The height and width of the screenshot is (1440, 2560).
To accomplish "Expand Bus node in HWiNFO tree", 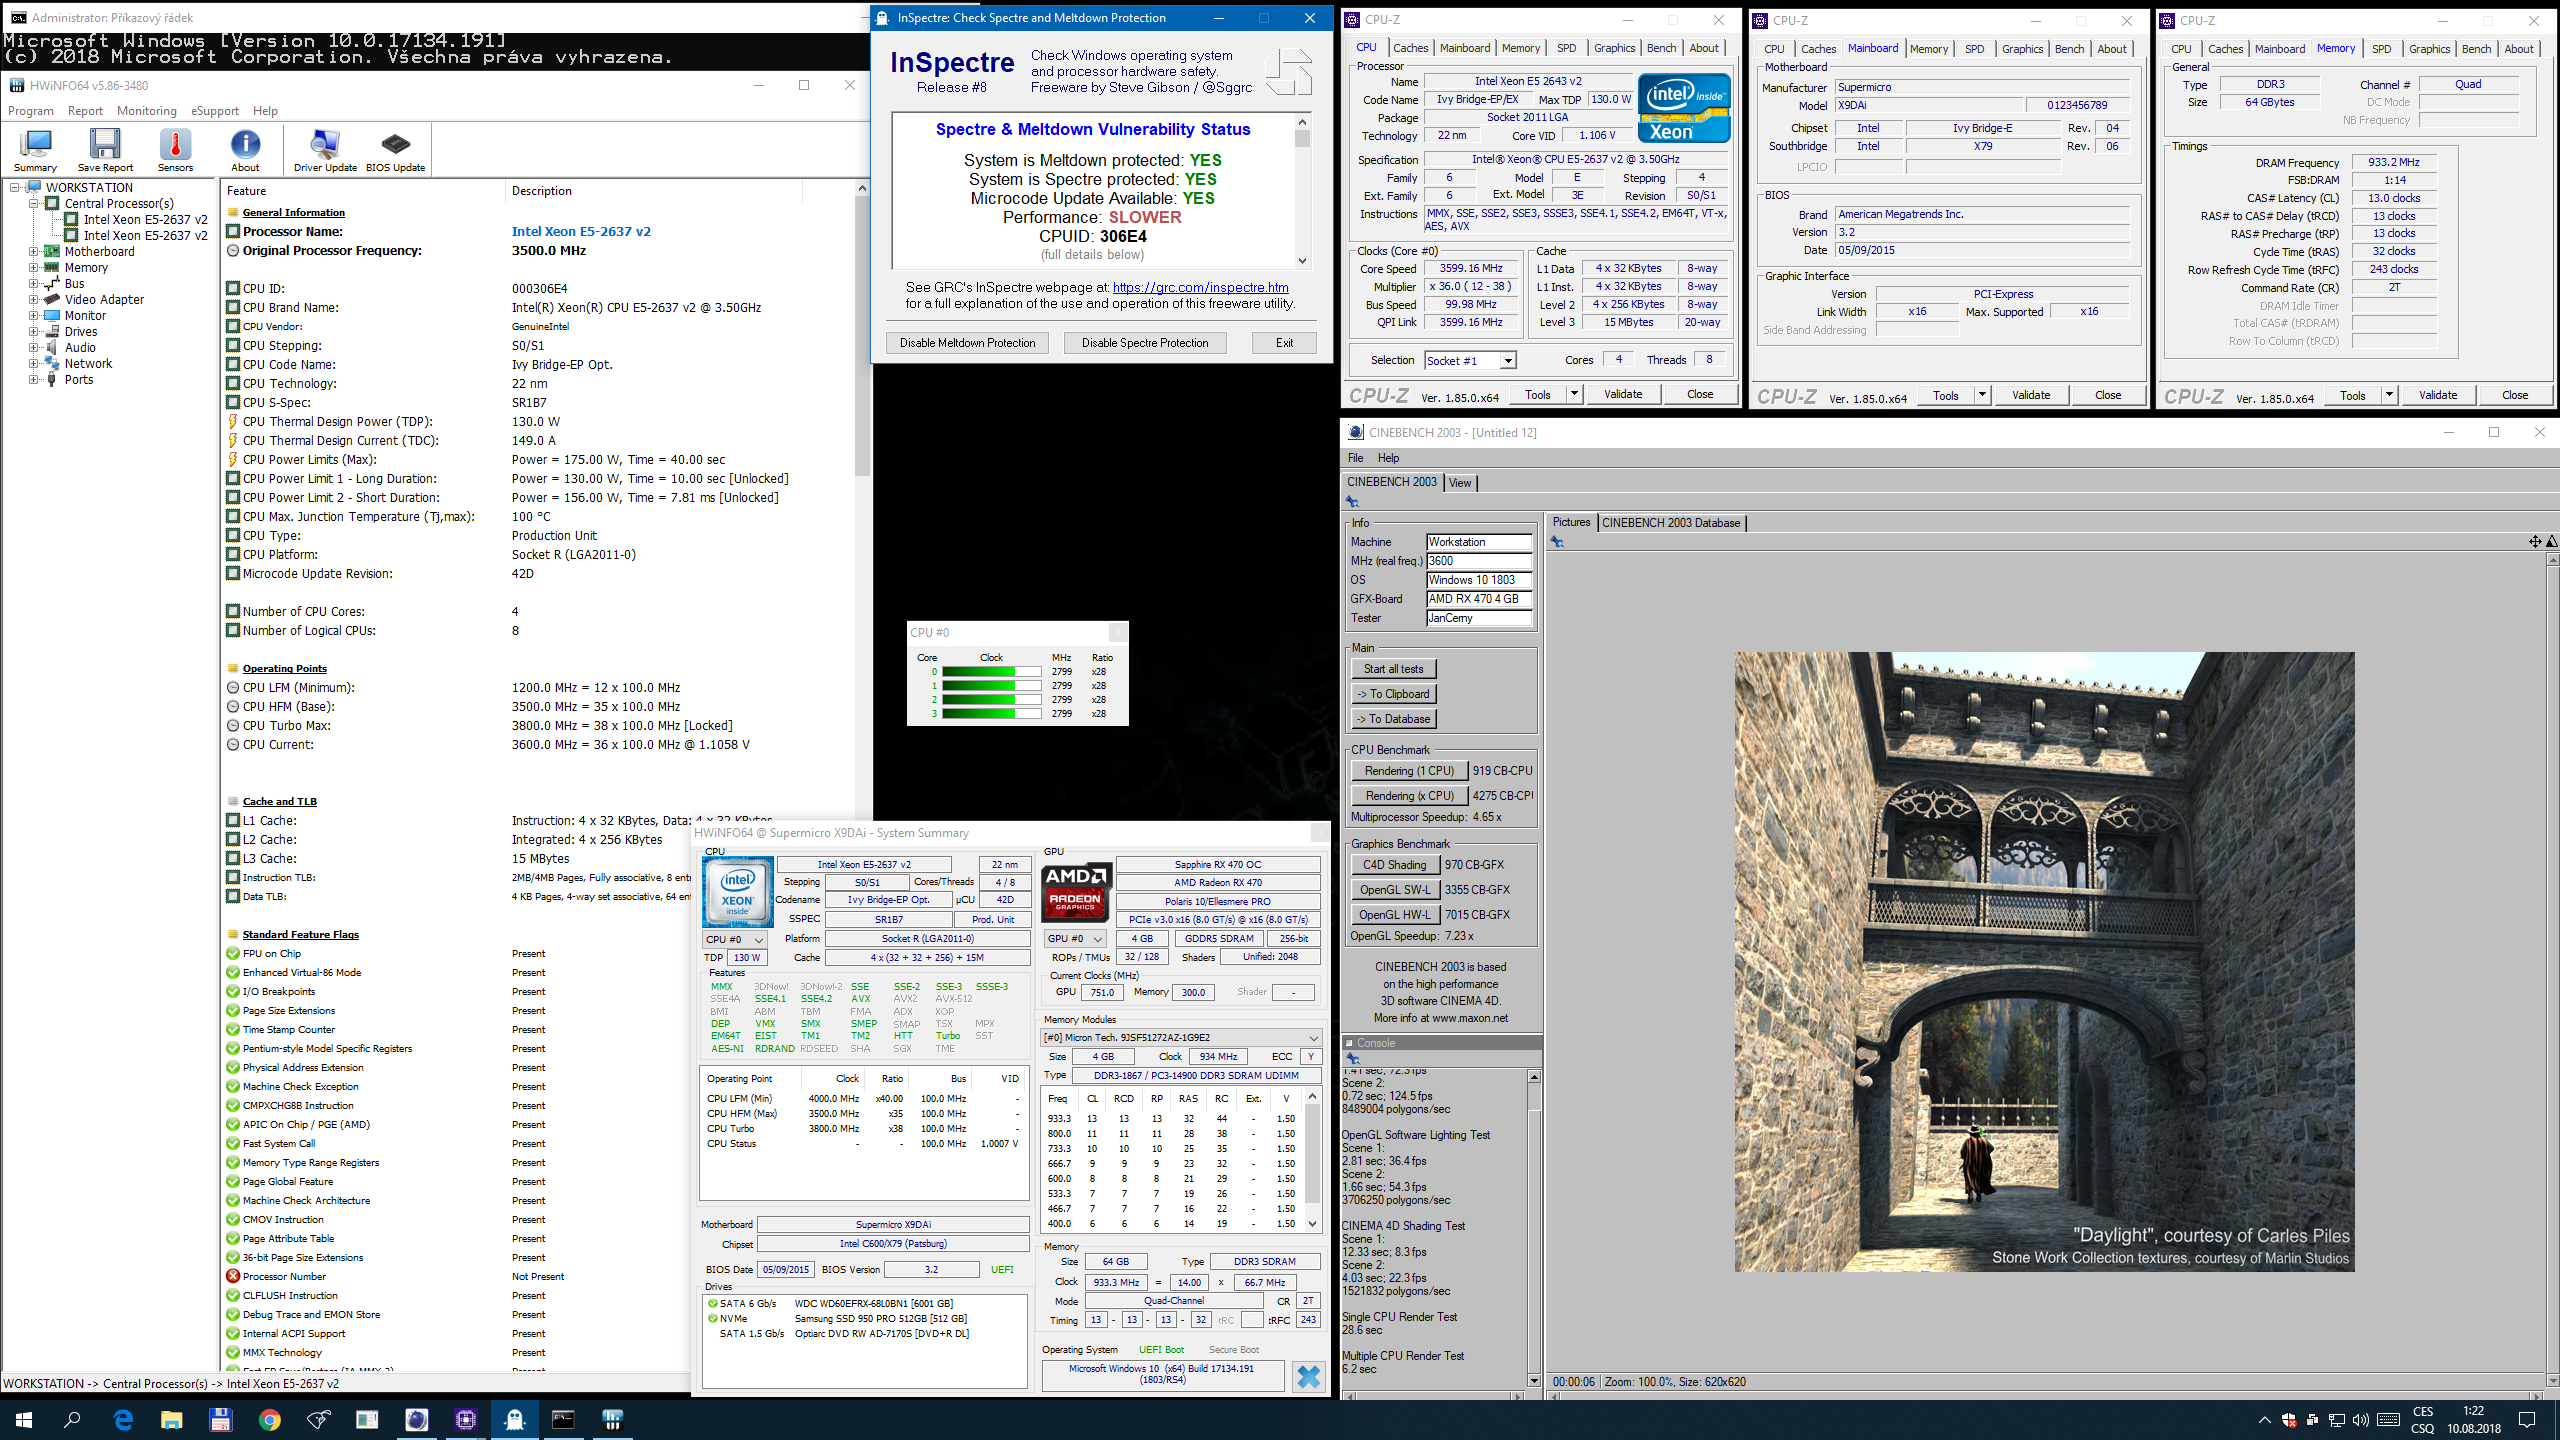I will 33,284.
